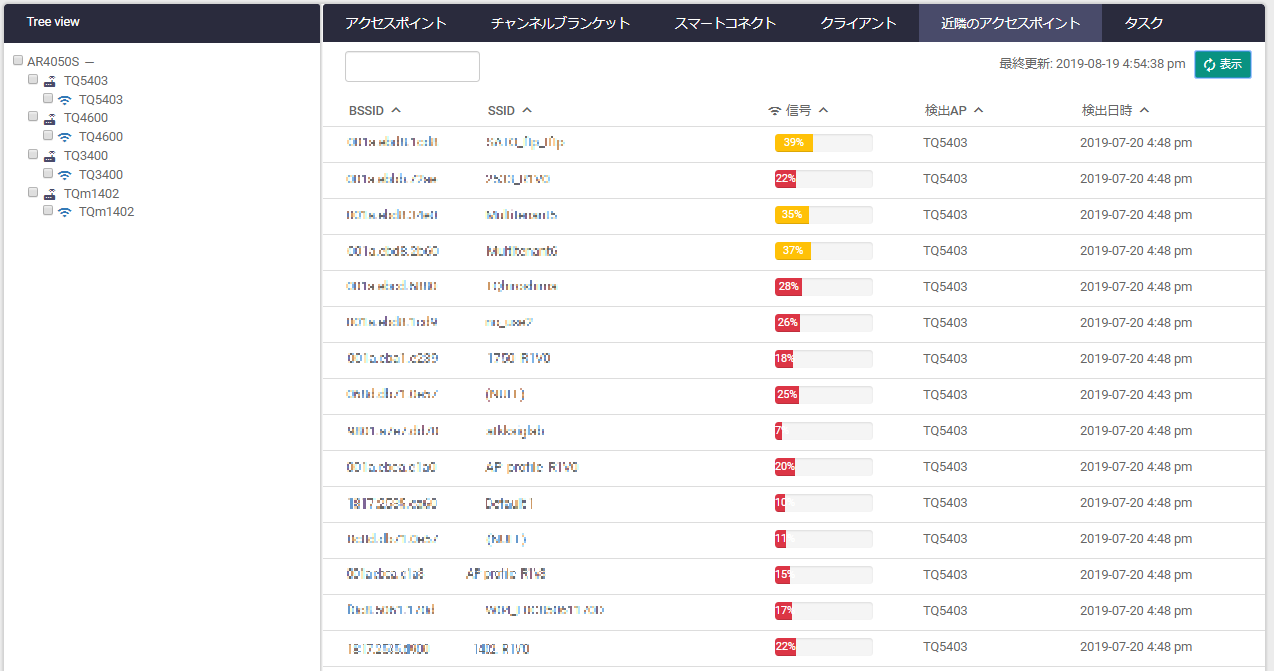This screenshot has width=1274, height=671.
Task: Click the TQm1402 access point device icon
Action: pos(49,193)
